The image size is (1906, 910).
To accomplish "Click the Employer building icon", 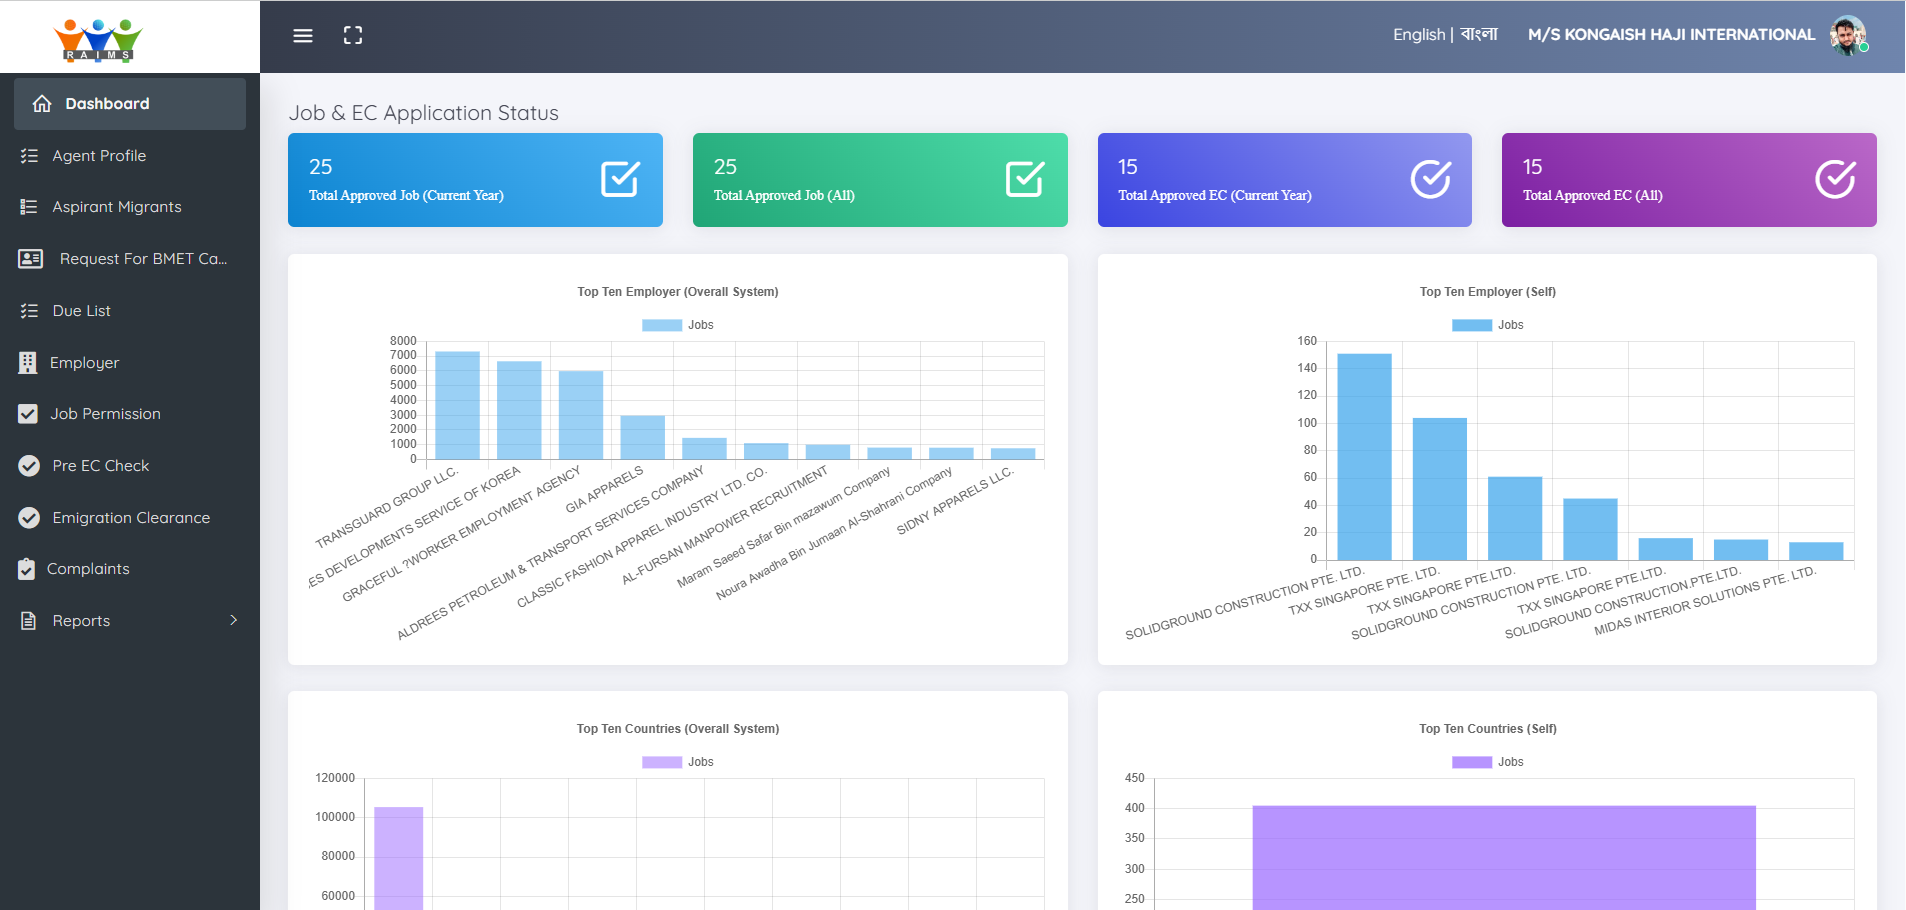I will [28, 363].
